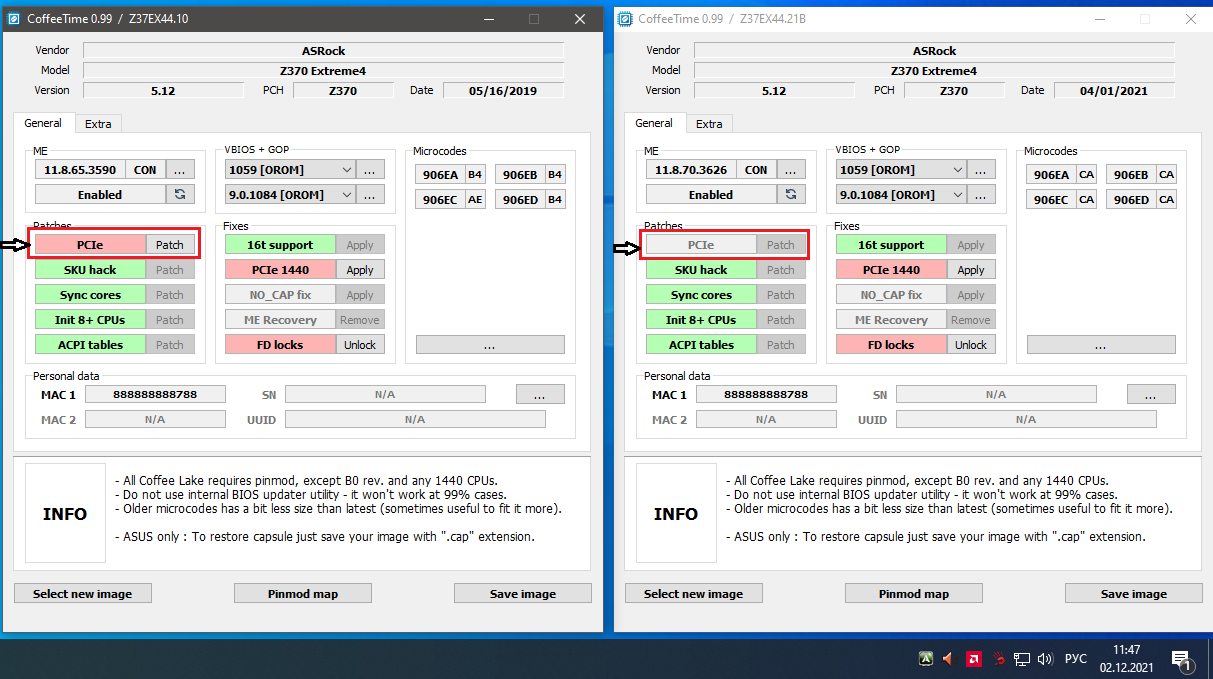Screen dimensions: 1213x679
Task: Click ACPI tables label in left window
Action: tap(90, 345)
